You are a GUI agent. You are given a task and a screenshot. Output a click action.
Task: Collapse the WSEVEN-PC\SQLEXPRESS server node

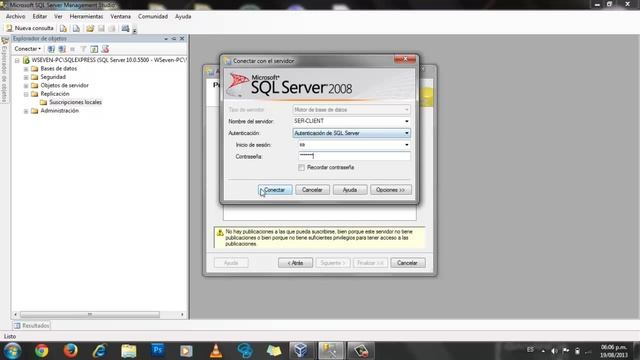click(17, 60)
